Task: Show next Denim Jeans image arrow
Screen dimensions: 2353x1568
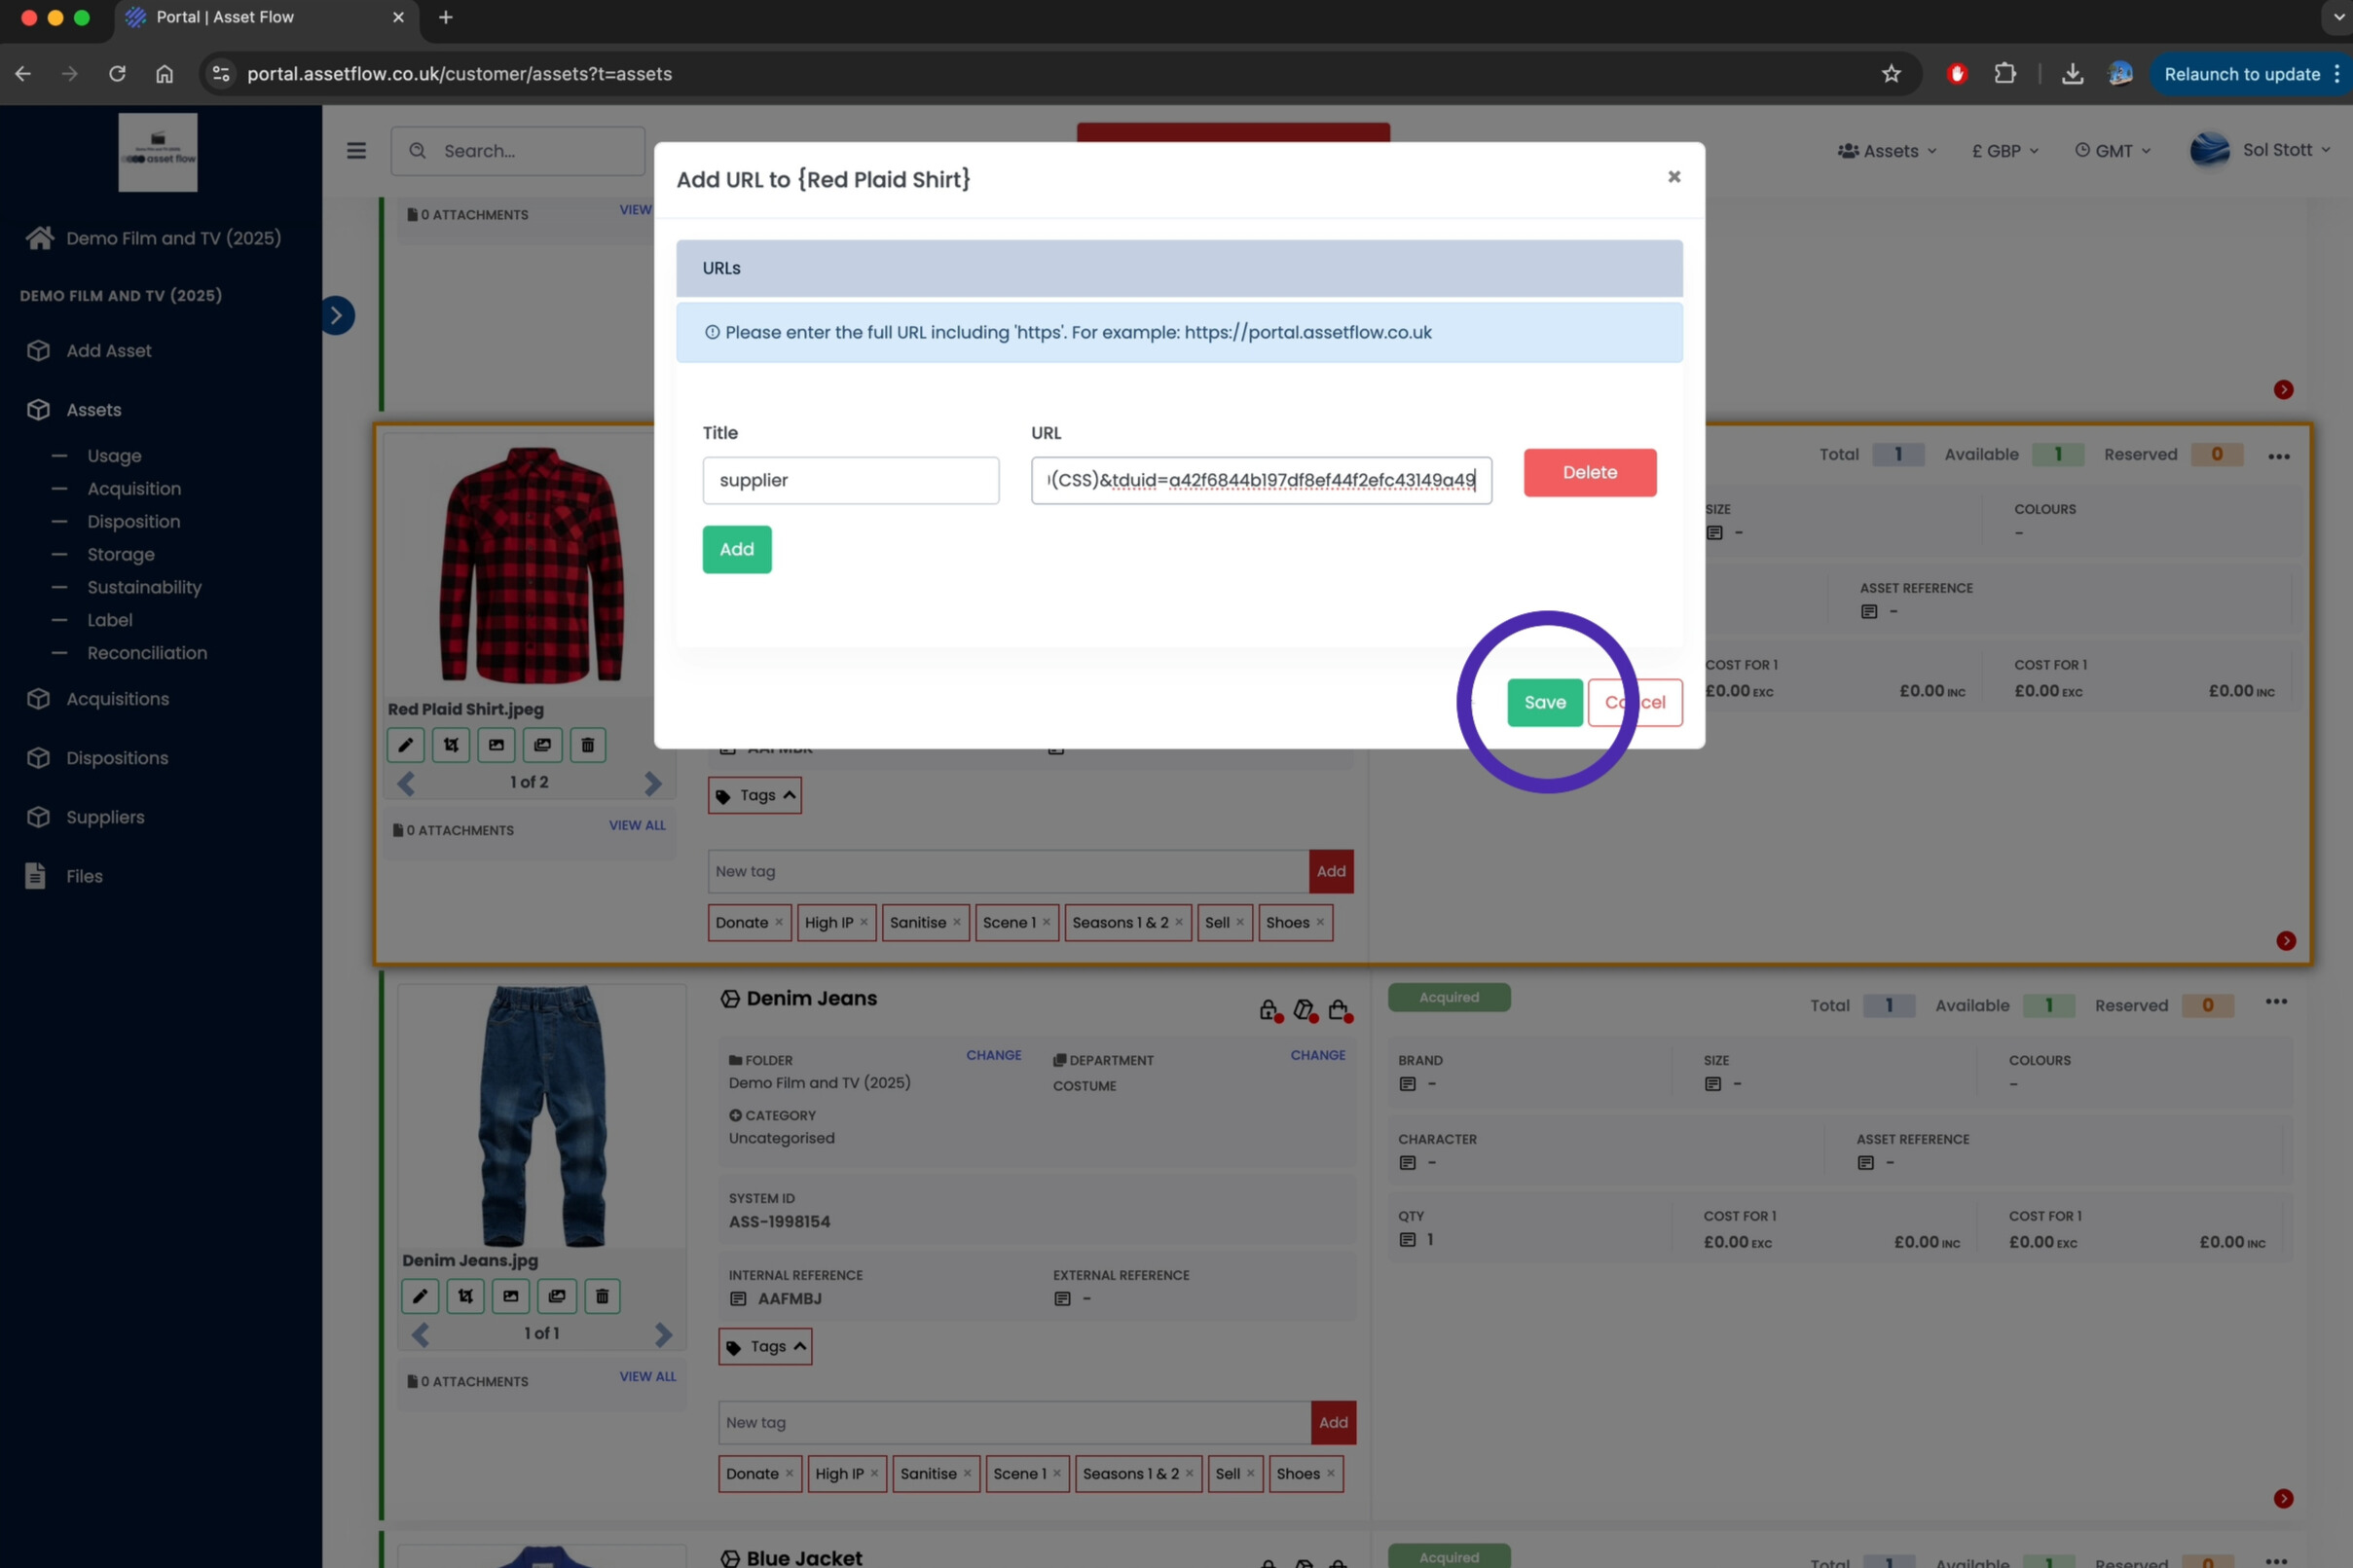Action: (x=663, y=1334)
